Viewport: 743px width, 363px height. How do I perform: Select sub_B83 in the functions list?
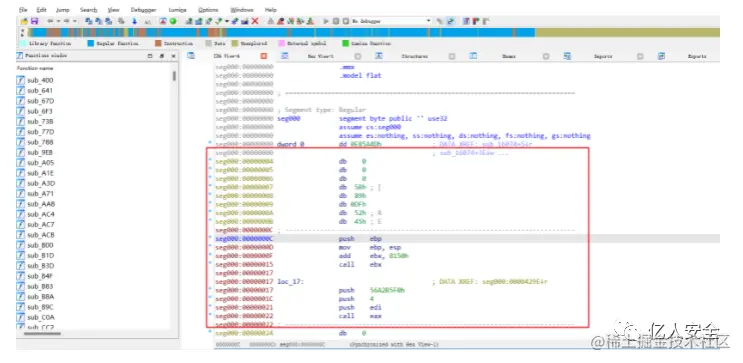point(40,286)
